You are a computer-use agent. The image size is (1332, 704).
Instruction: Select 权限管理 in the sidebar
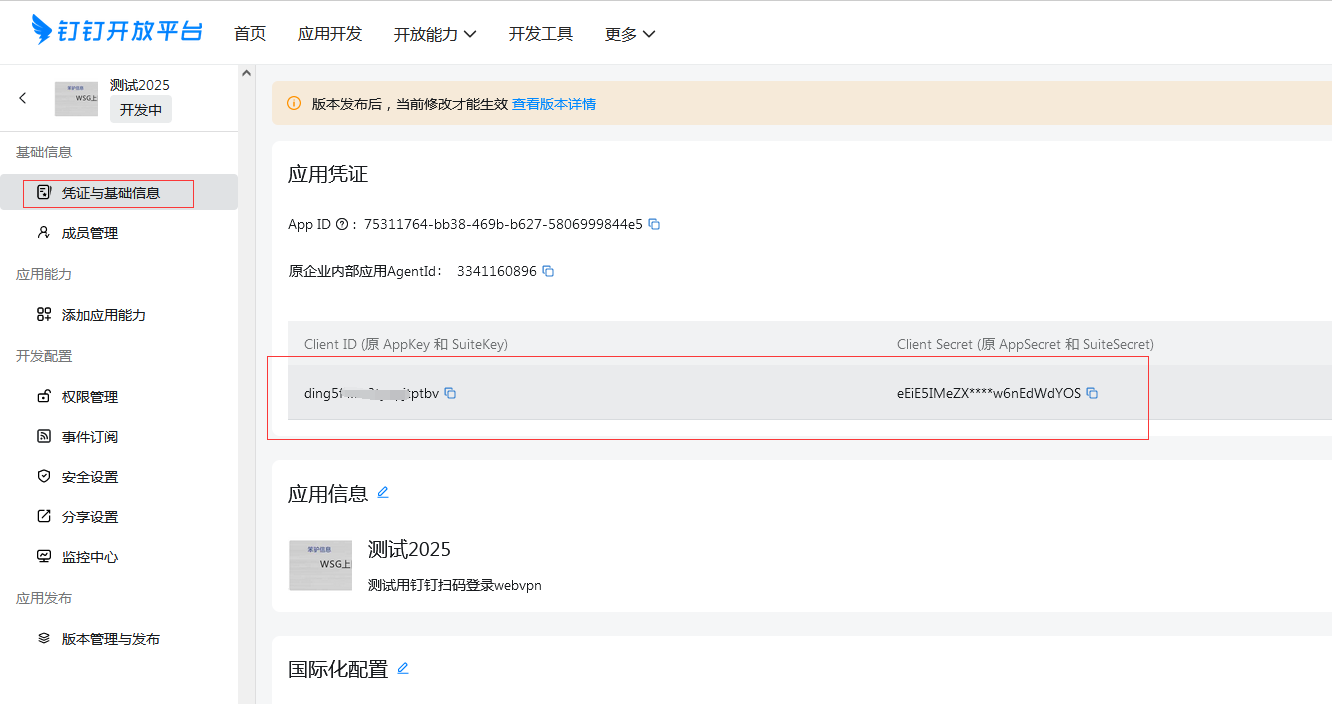(x=90, y=397)
